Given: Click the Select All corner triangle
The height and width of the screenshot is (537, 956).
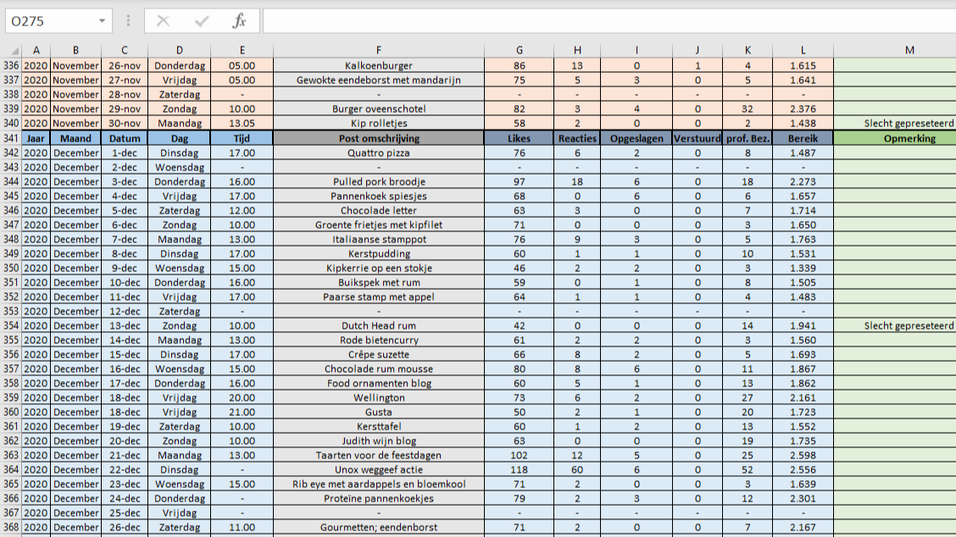Looking at the screenshot, I should (x=13, y=51).
